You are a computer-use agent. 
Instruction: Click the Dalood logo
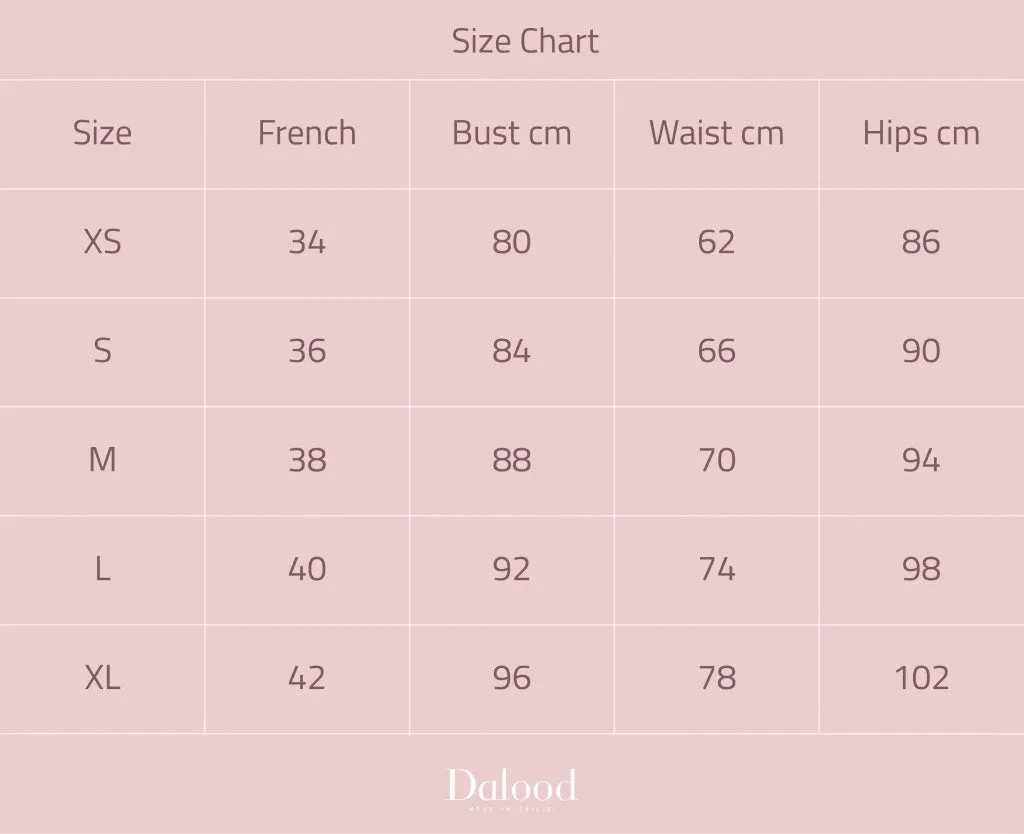(511, 789)
